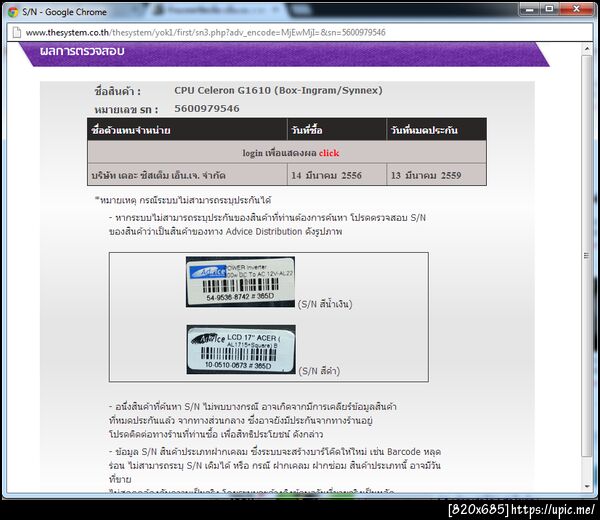Click the วันที่ซื้อ column header

point(337,130)
